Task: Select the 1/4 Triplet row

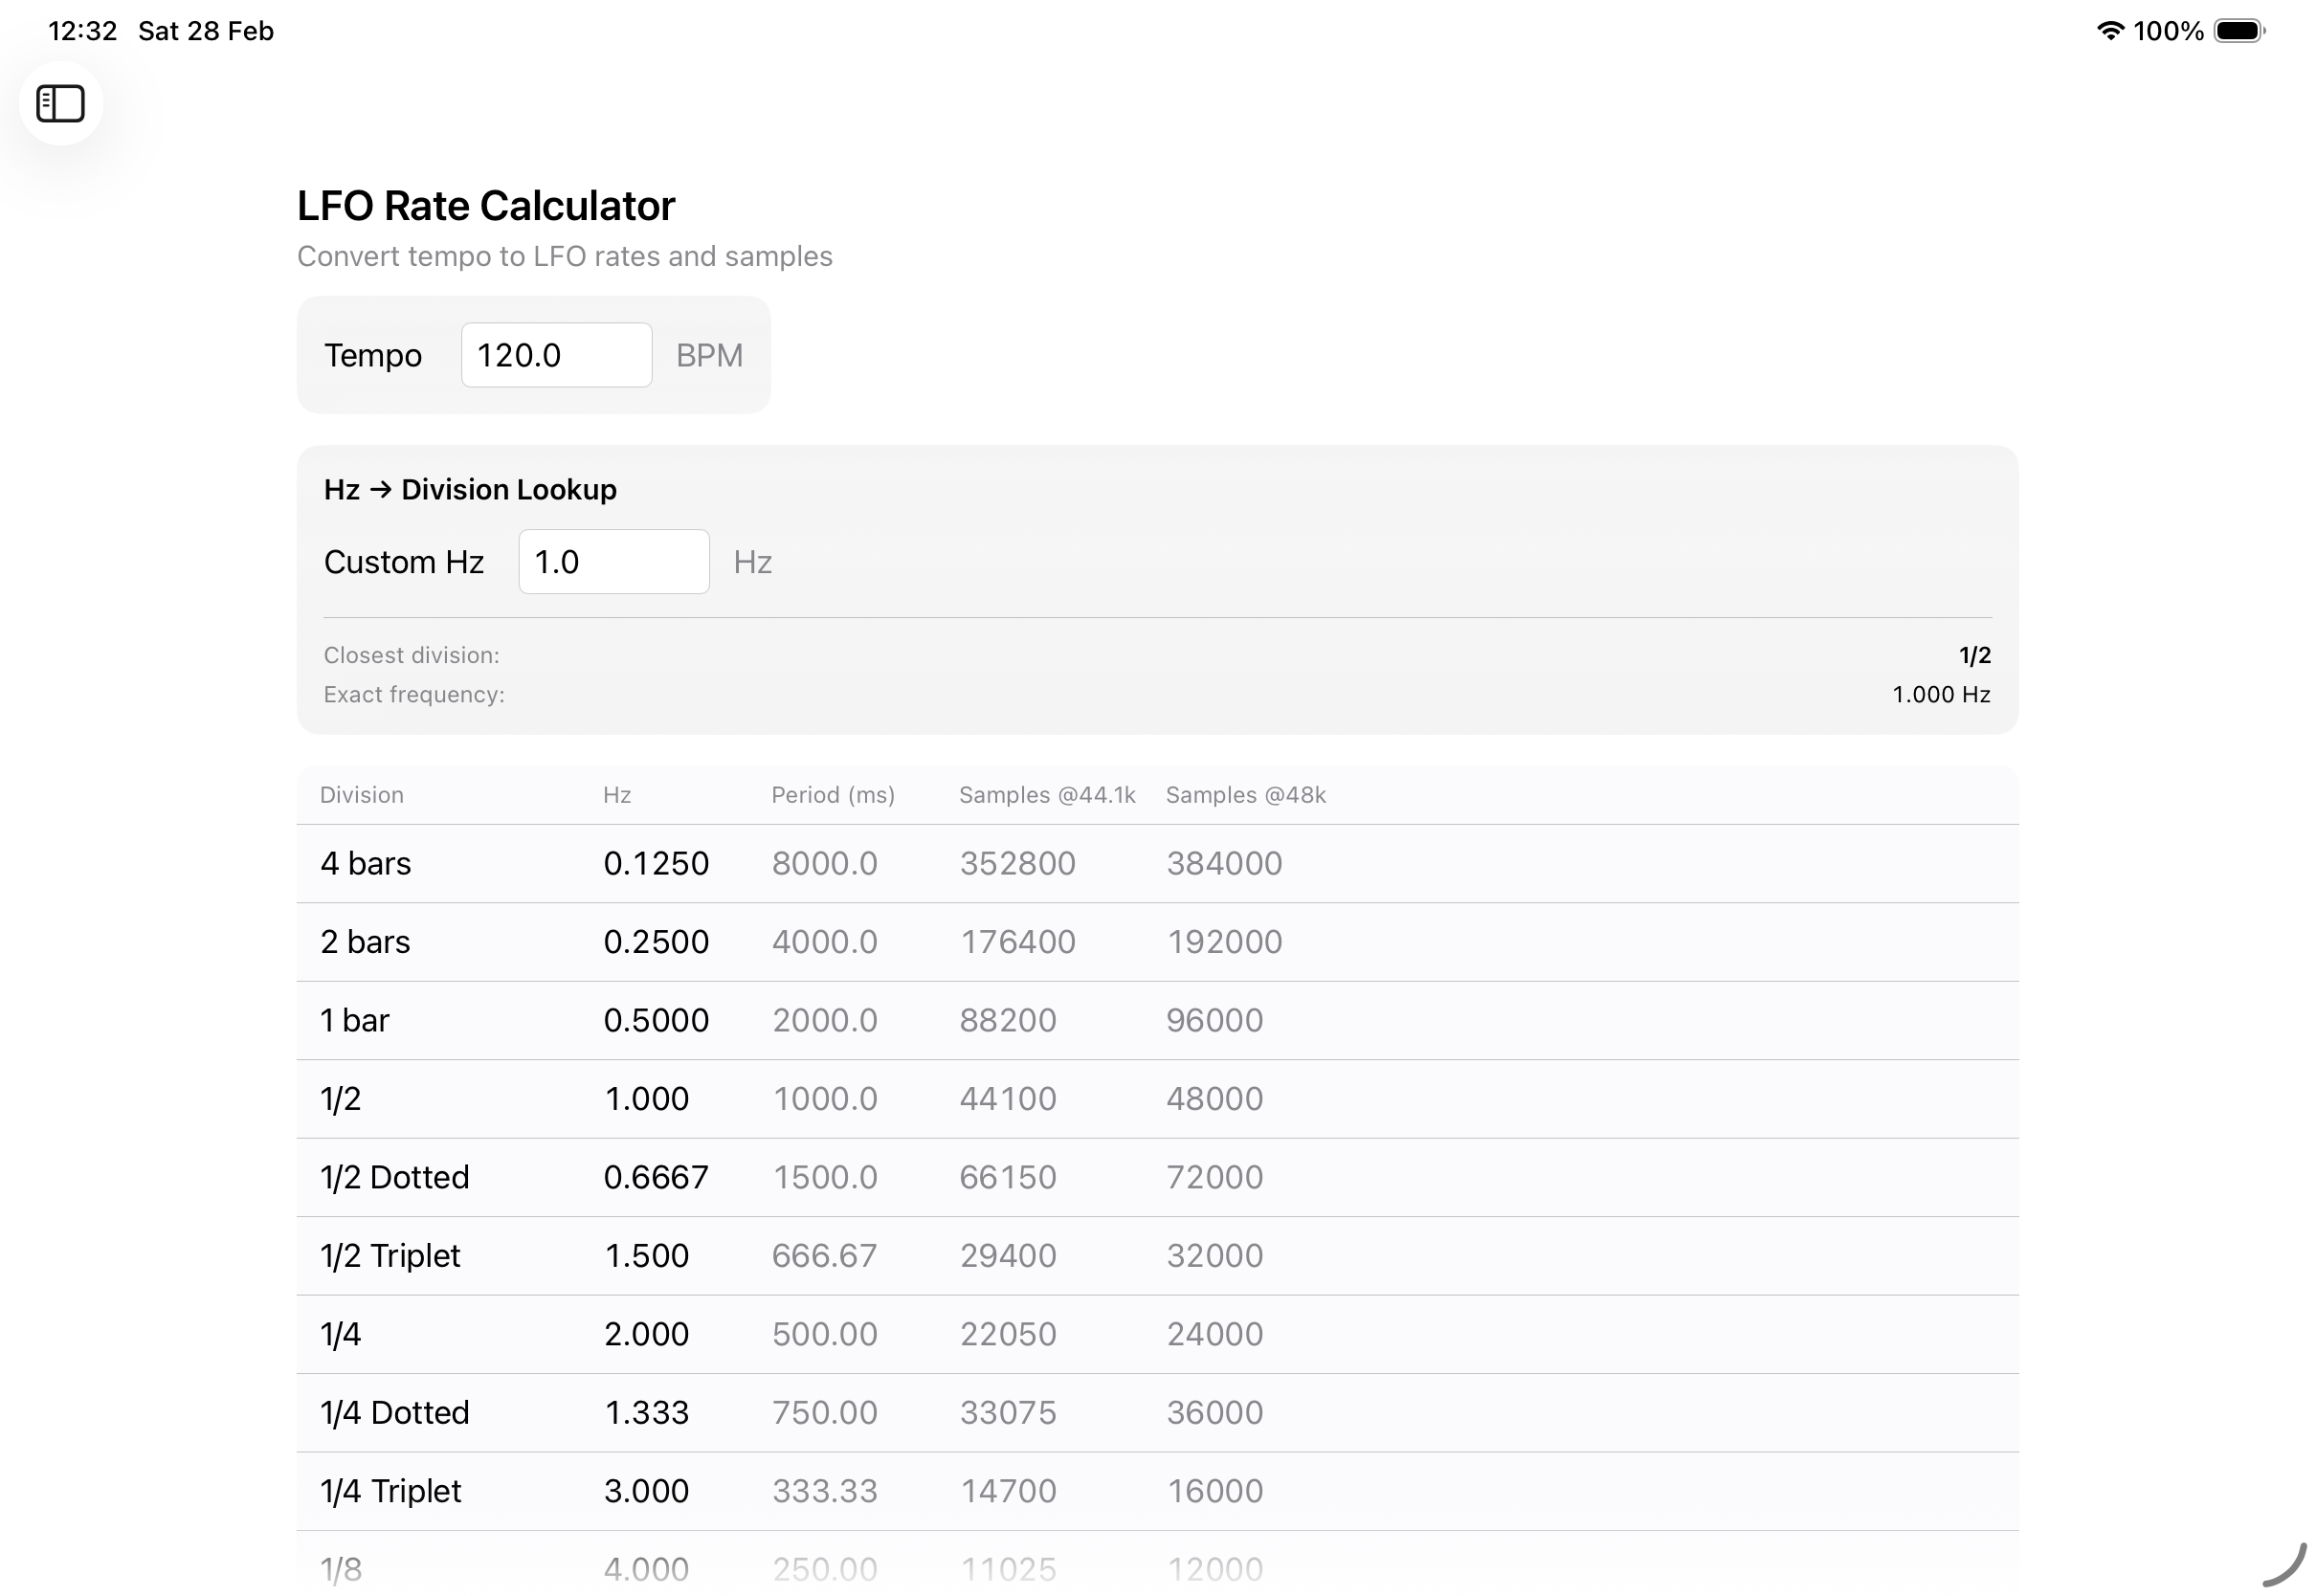Action: point(390,1491)
